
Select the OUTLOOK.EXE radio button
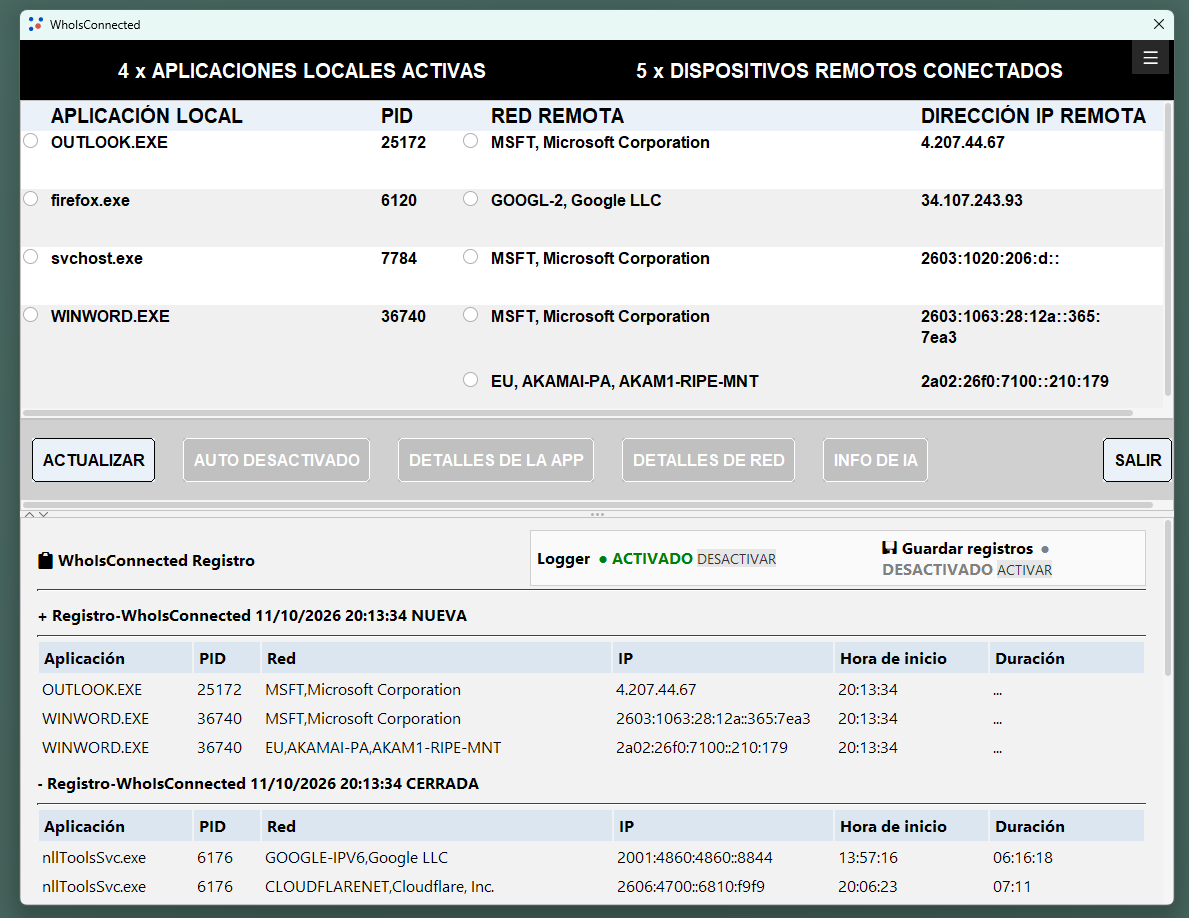[x=30, y=141]
